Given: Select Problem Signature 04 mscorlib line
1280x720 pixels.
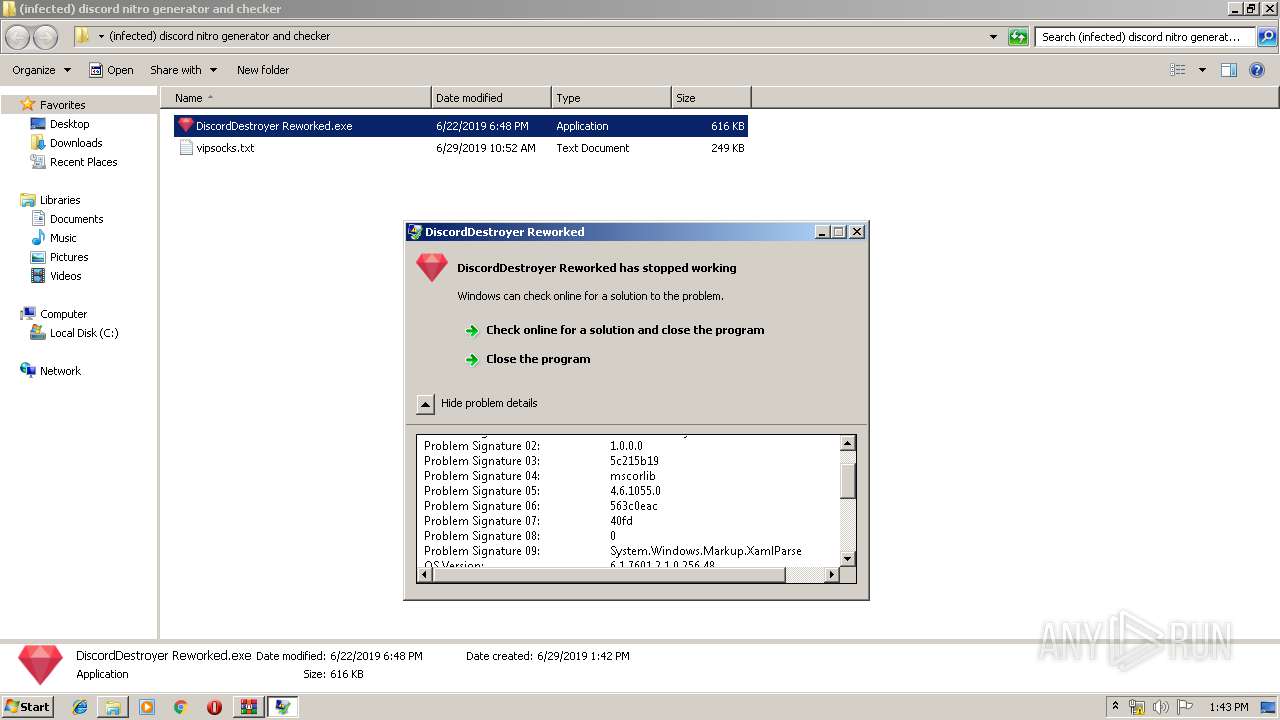Looking at the screenshot, I should [540, 476].
